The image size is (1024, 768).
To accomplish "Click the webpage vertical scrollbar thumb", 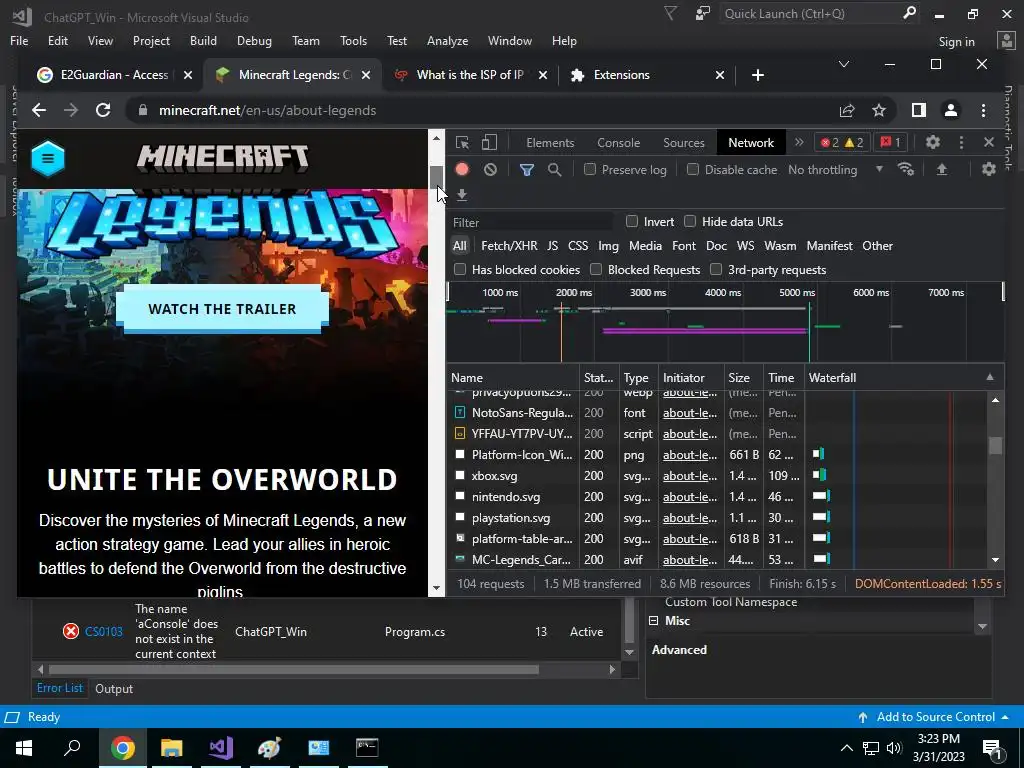I will click(x=436, y=178).
